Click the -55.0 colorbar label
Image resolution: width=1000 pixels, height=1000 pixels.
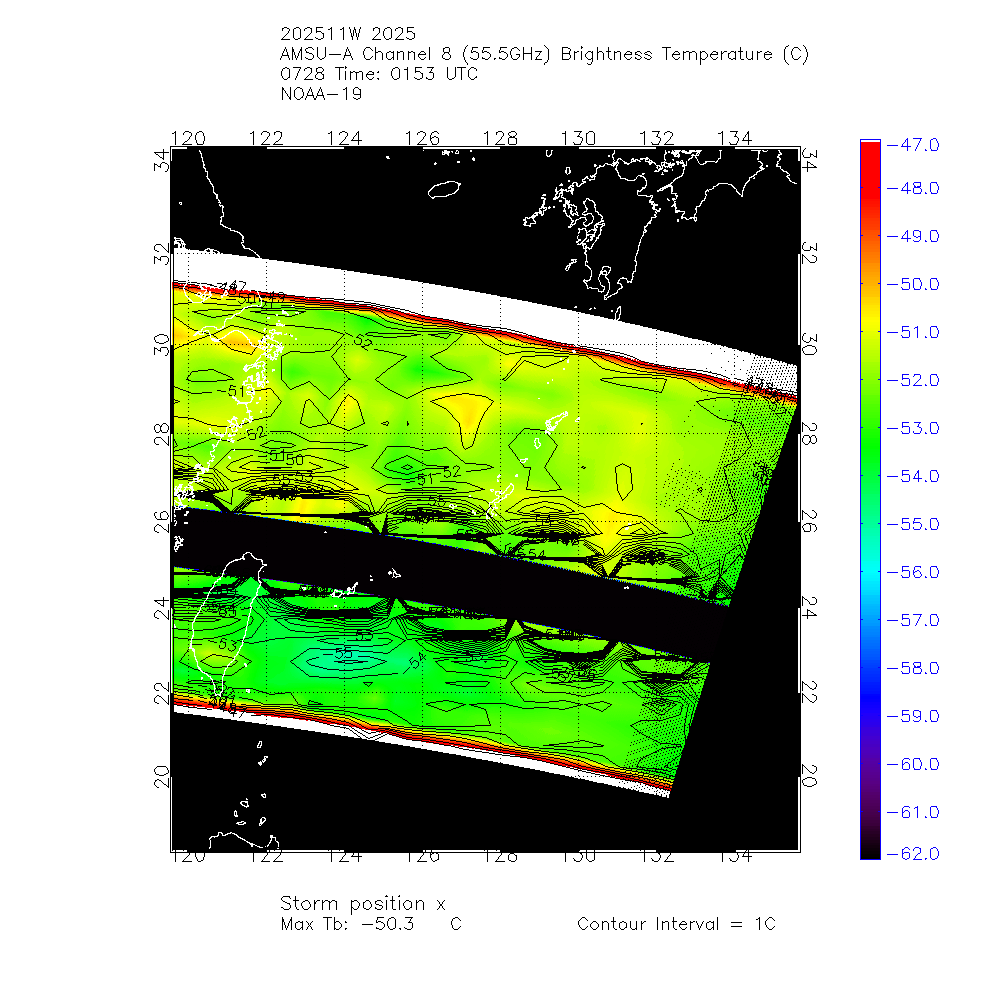[x=913, y=524]
